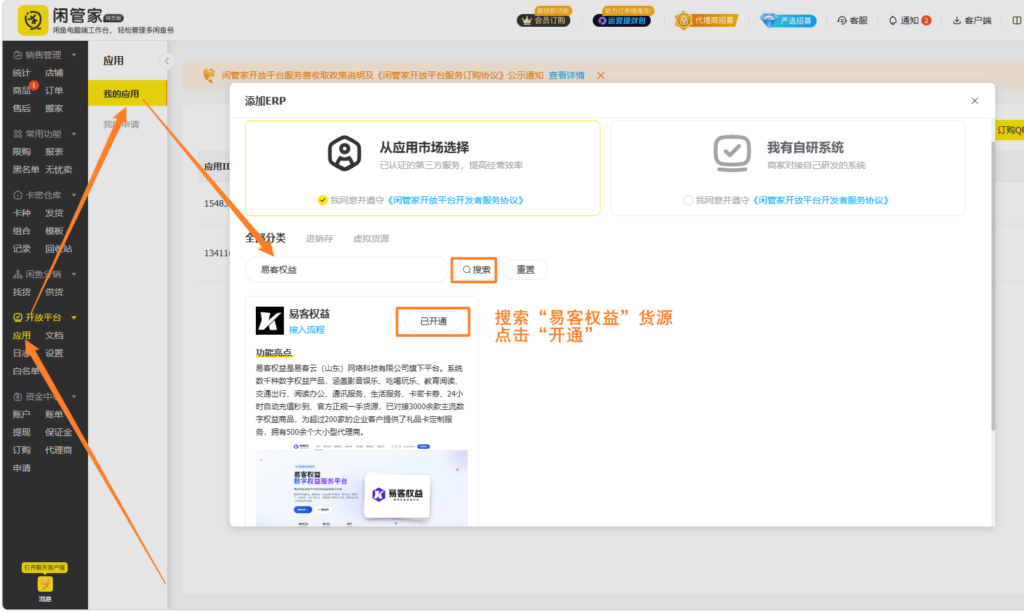Click the 从应用市场选择 person icon
Viewport: 1024px width, 612px height.
pyautogui.click(x=344, y=153)
